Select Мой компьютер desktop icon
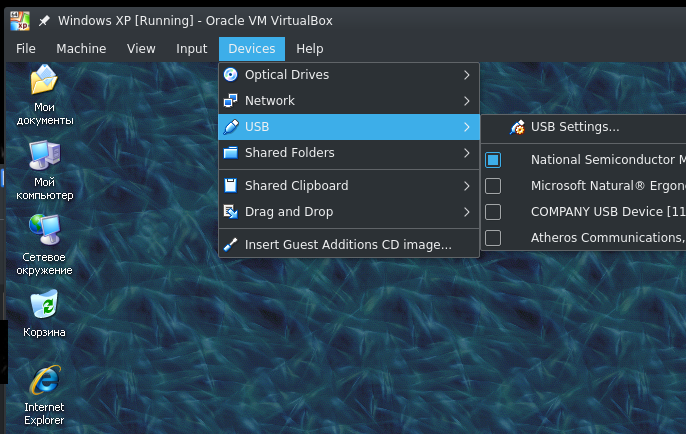The image size is (686, 434). [44, 170]
